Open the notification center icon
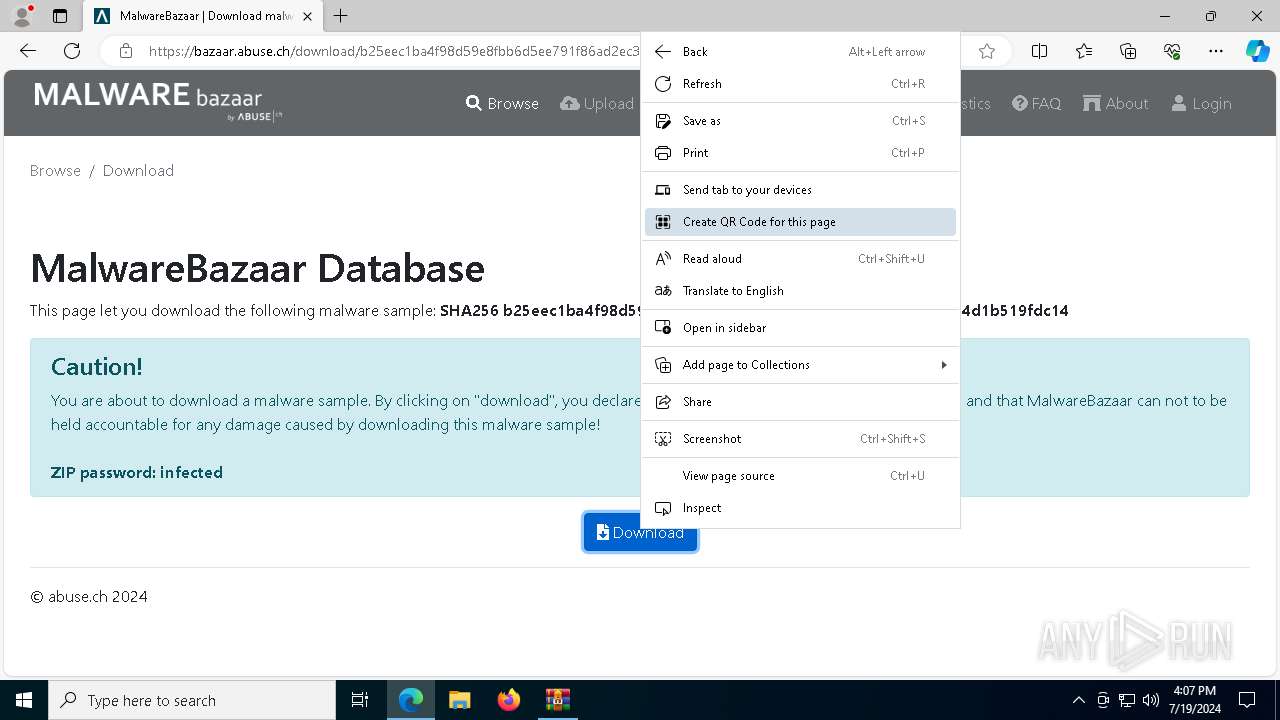Viewport: 1280px width, 720px height. tap(1247, 700)
